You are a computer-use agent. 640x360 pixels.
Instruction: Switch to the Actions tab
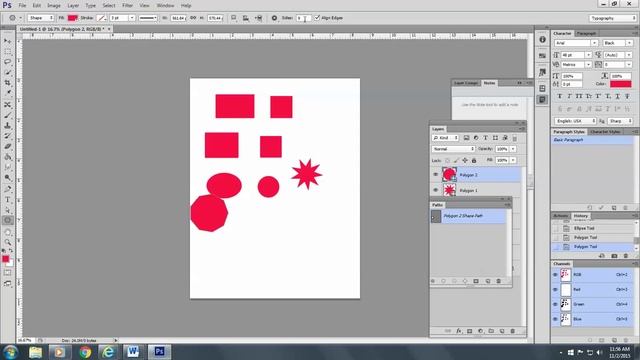(x=560, y=216)
